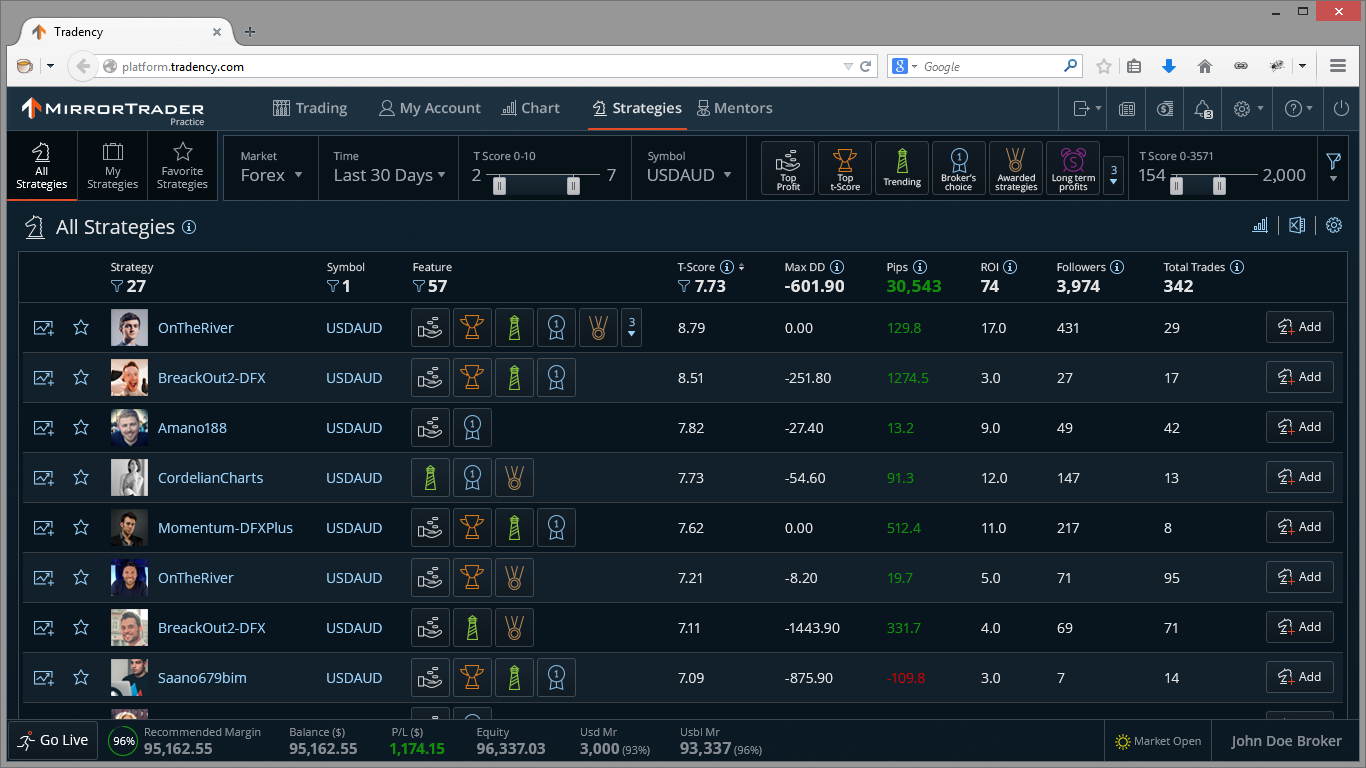
Task: Adjust T Score 0-3571 right slider handle
Action: point(1219,185)
